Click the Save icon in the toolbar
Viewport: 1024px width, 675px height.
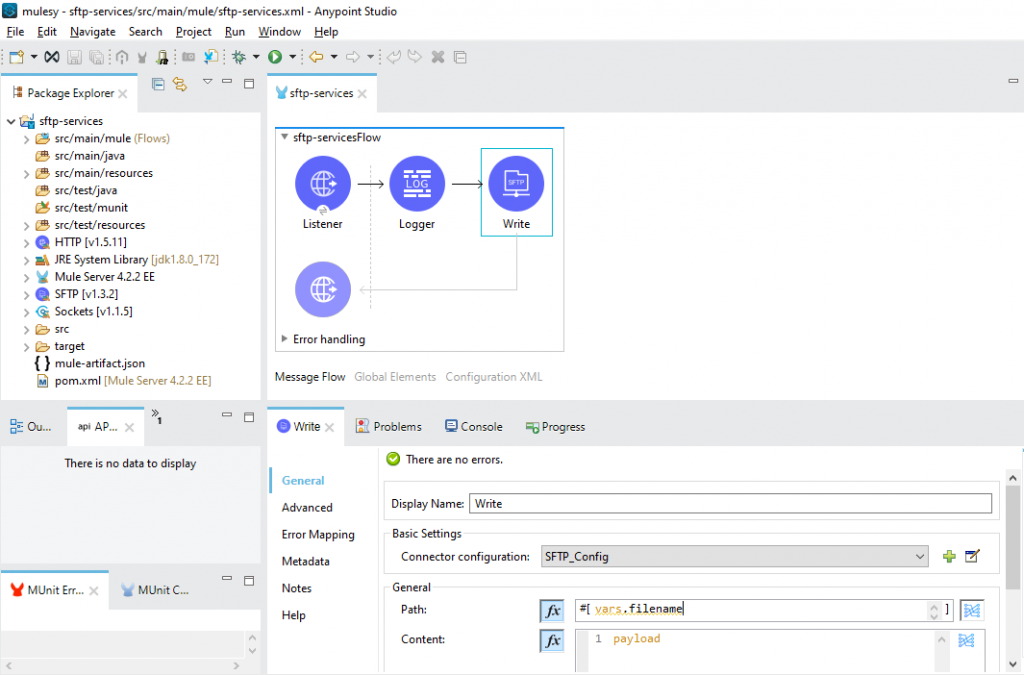[x=73, y=57]
